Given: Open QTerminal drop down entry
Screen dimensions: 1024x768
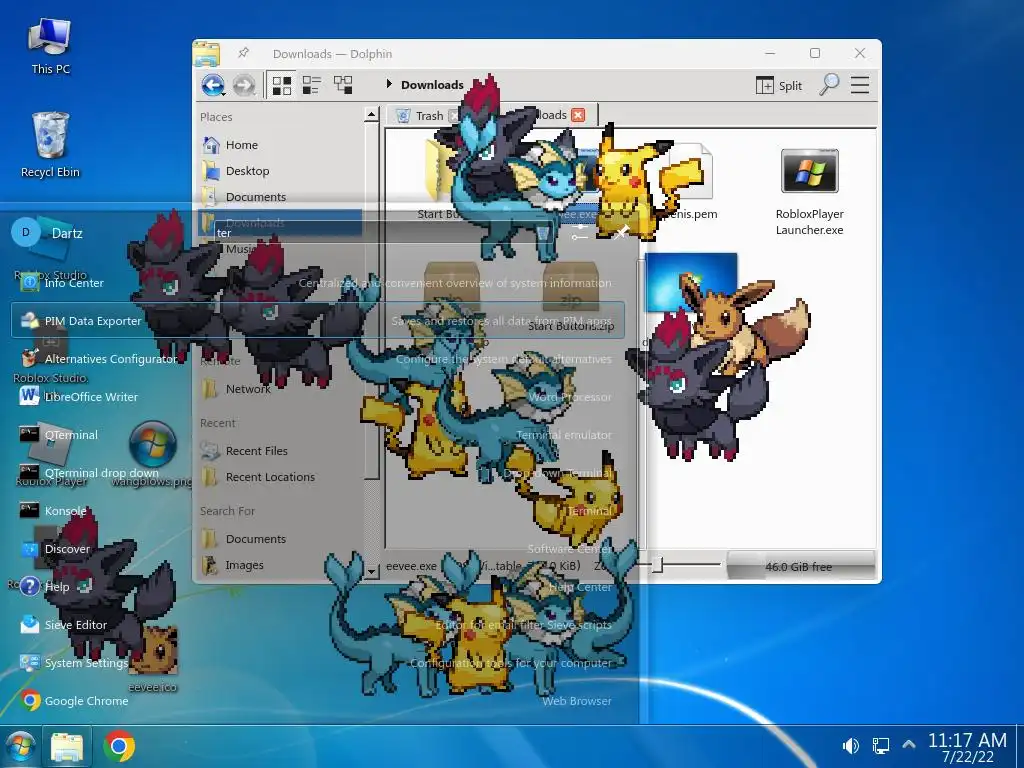Looking at the screenshot, I should [x=318, y=473].
